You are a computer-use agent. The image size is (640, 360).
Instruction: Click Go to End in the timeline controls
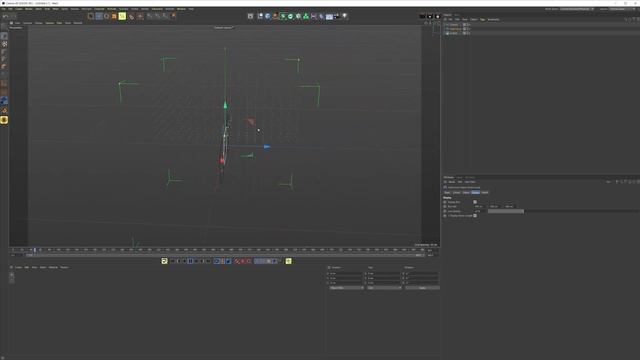coord(208,261)
